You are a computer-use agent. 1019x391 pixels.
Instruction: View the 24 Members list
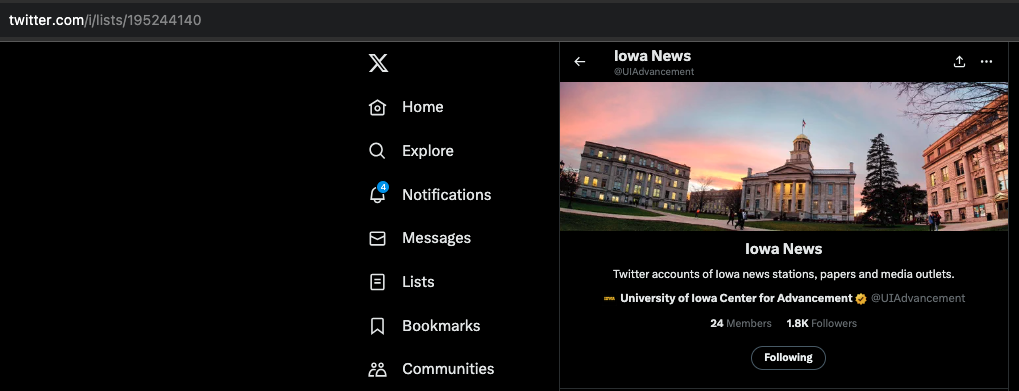741,323
